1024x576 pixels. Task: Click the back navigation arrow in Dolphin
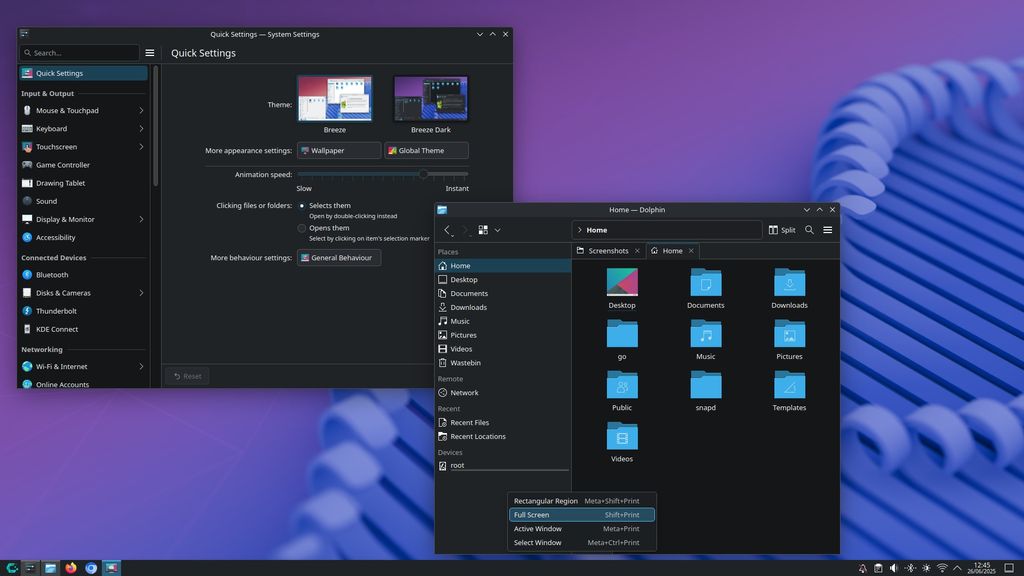[446, 229]
